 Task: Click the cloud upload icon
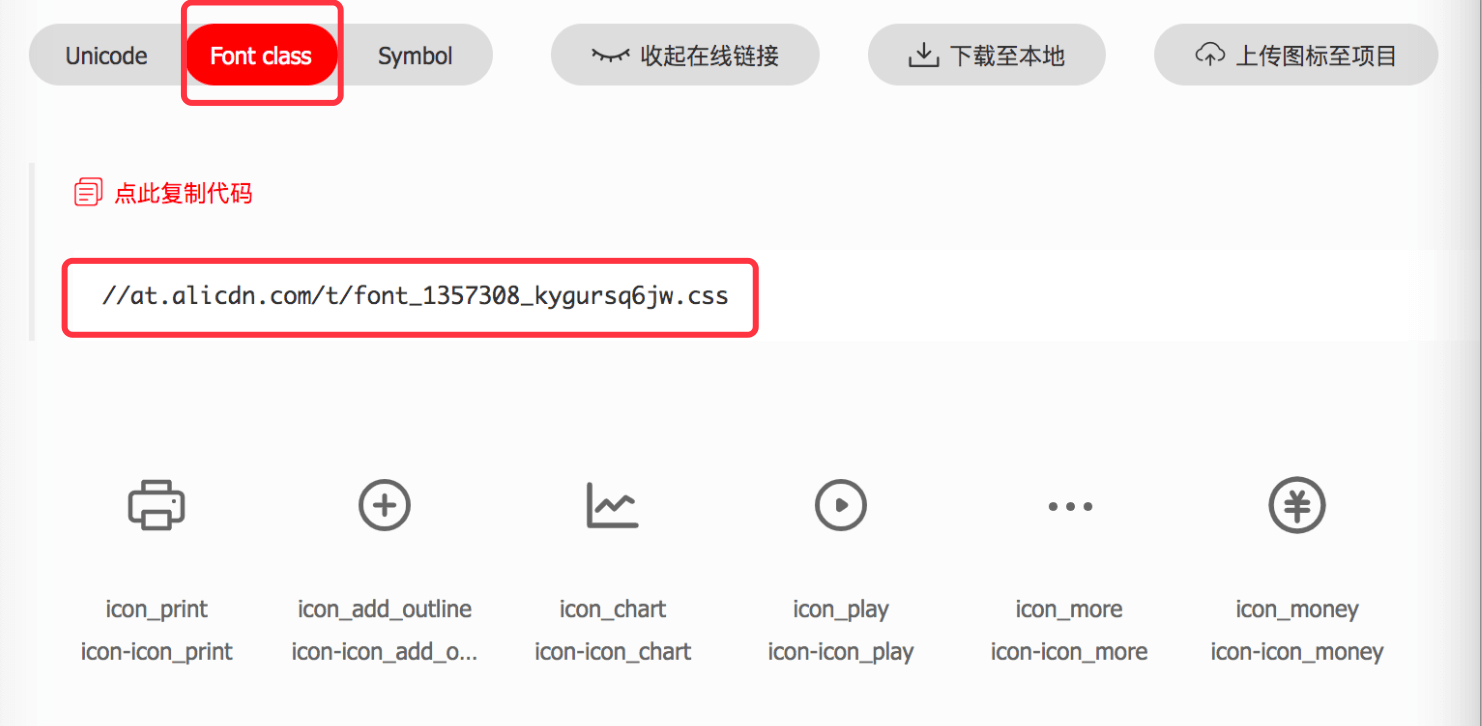point(1210,55)
